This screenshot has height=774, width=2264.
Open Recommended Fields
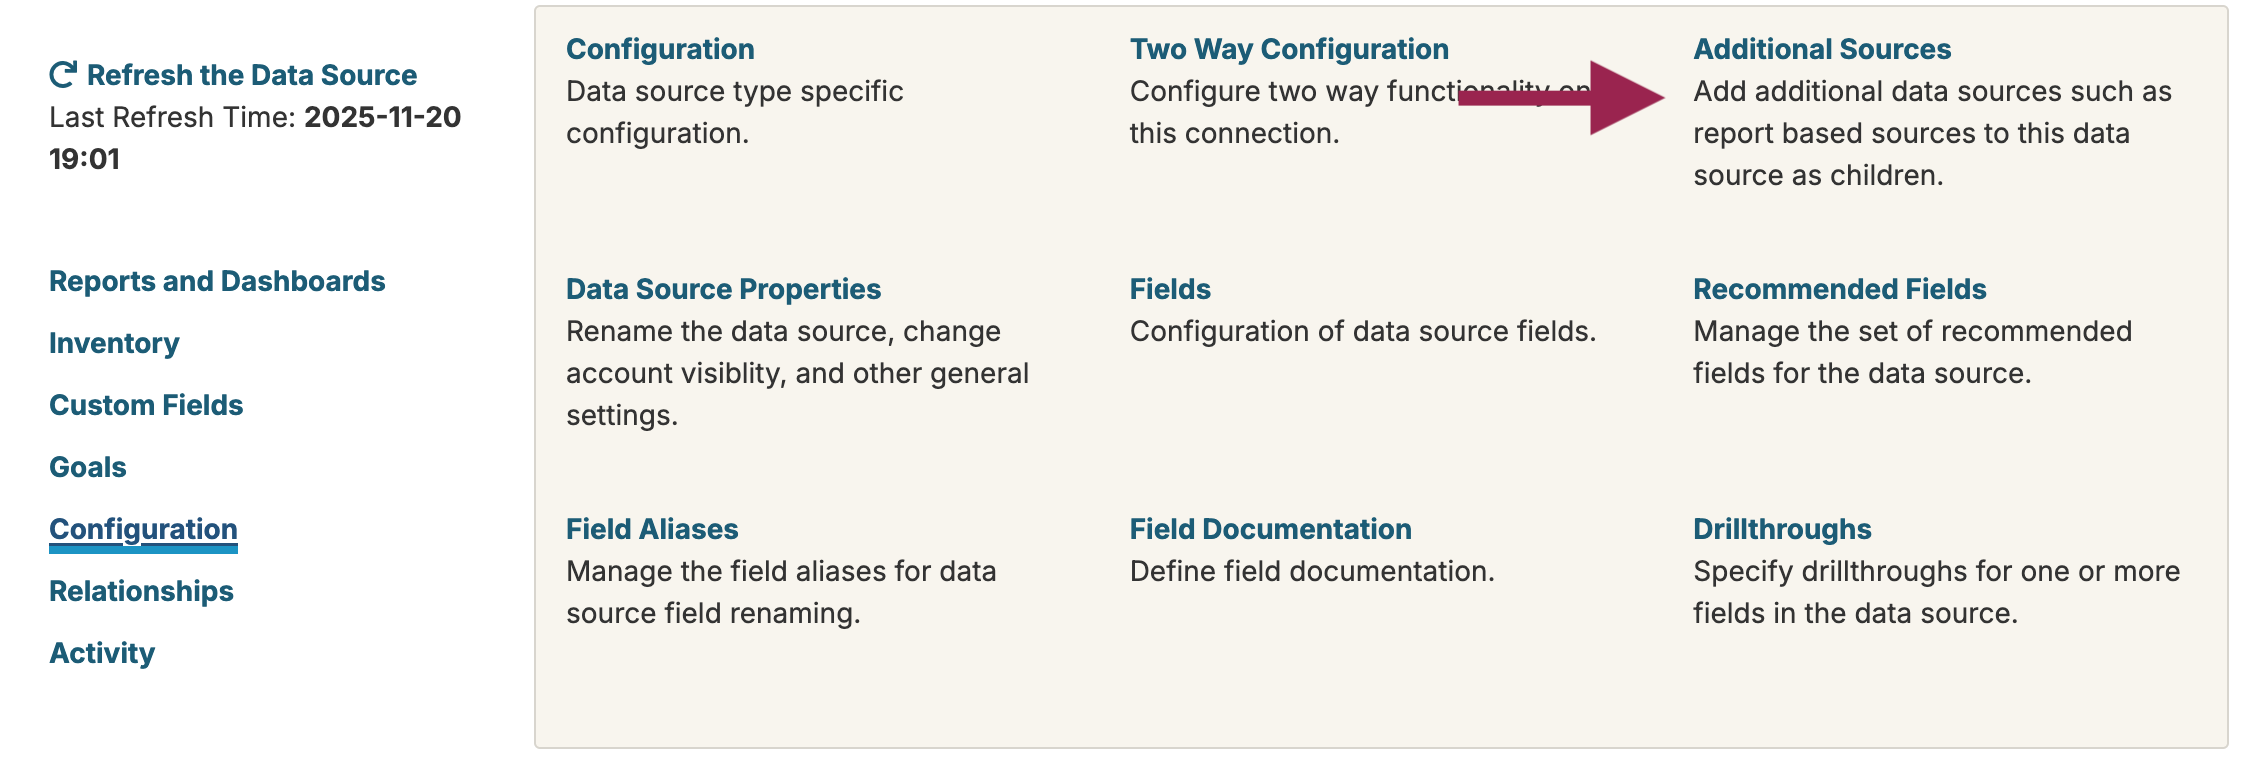click(1839, 289)
